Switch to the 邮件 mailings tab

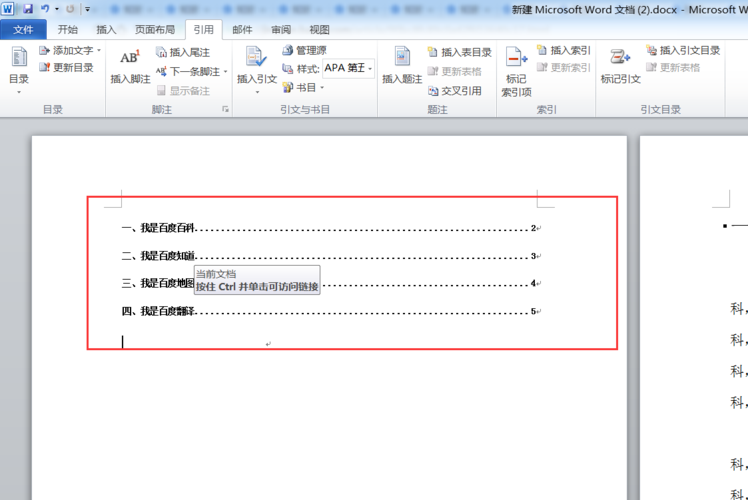pyautogui.click(x=242, y=30)
